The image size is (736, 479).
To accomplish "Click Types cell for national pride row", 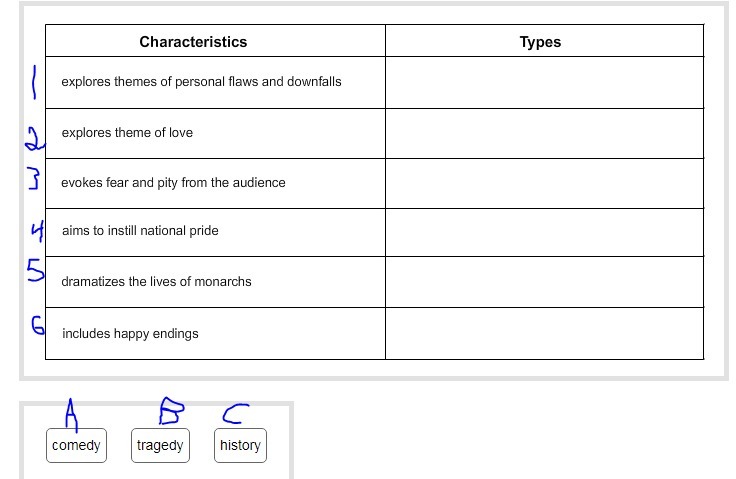I will (x=544, y=232).
